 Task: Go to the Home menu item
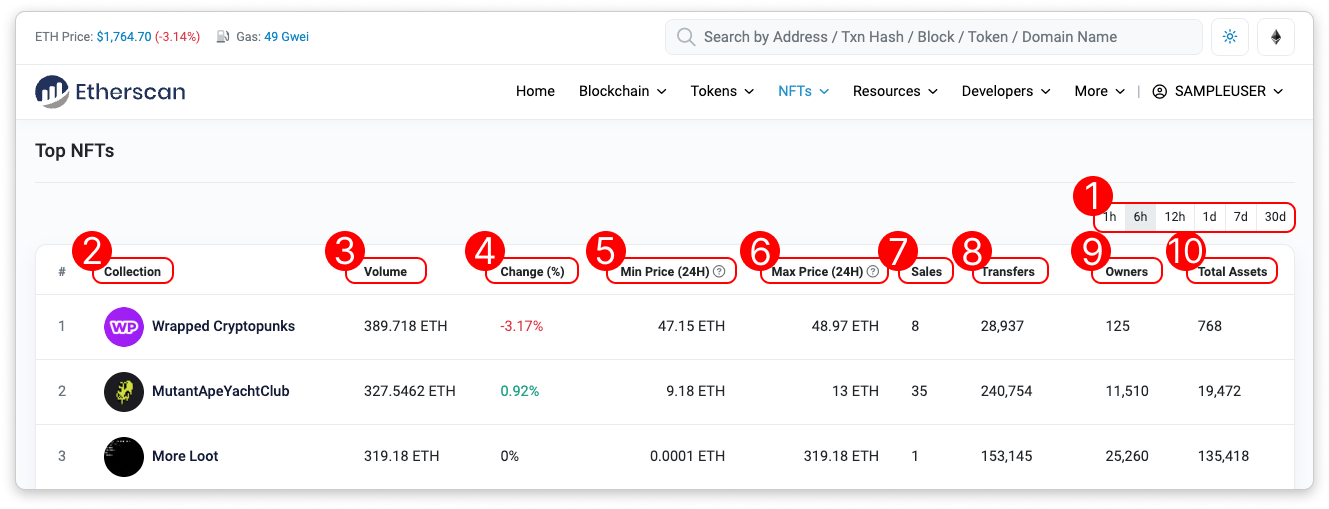point(535,91)
